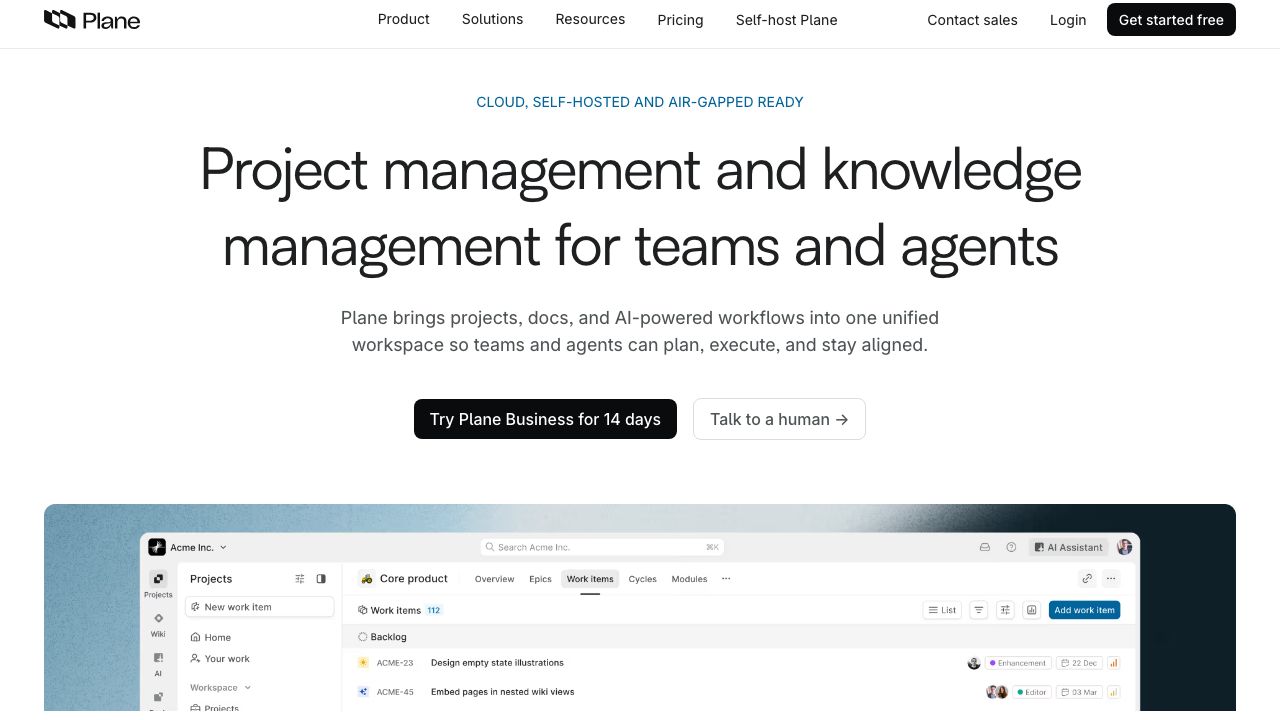Image resolution: width=1280 pixels, height=720 pixels.
Task: Click Get started free button
Action: coord(1171,20)
